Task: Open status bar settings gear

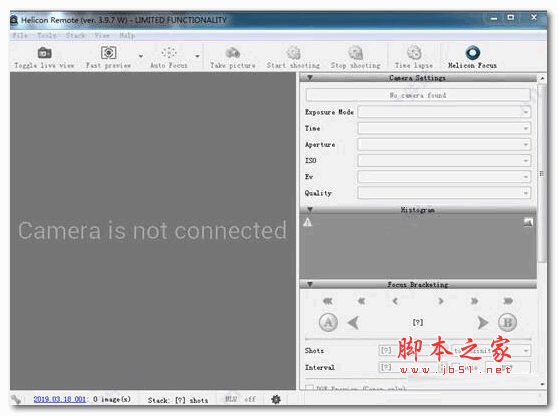Action: 275,399
